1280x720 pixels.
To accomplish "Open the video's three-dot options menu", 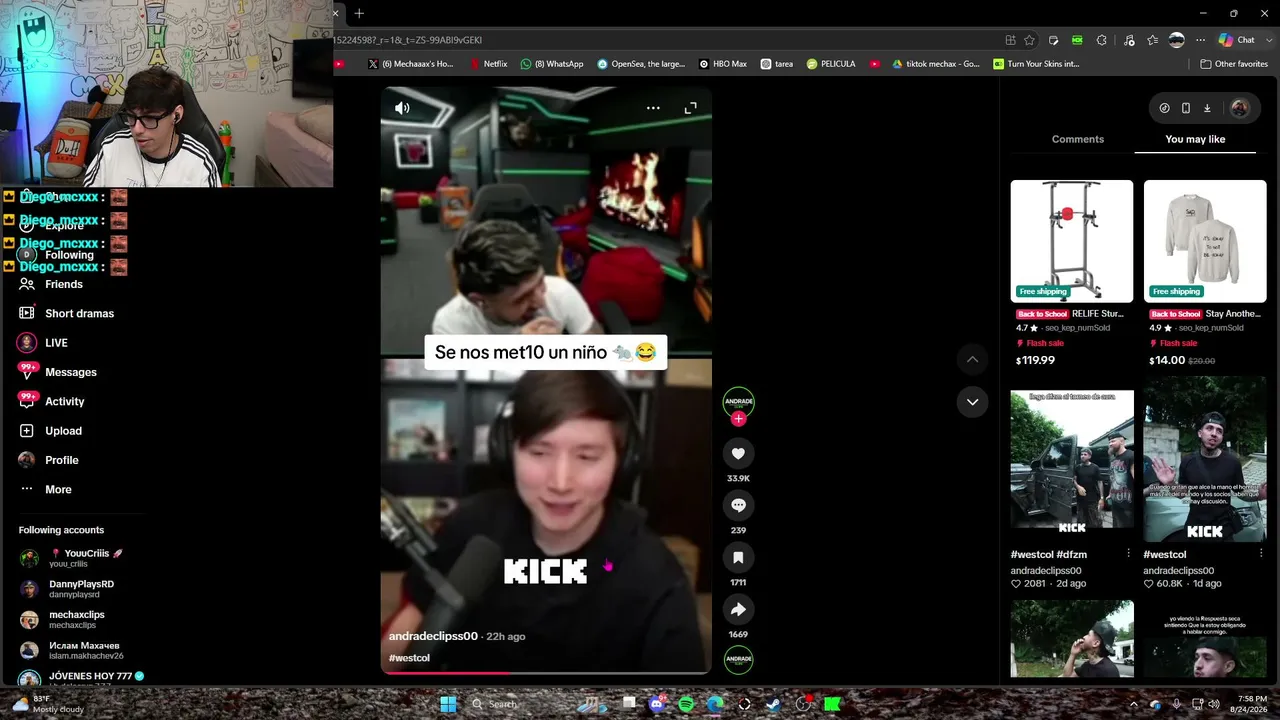I will pyautogui.click(x=653, y=108).
